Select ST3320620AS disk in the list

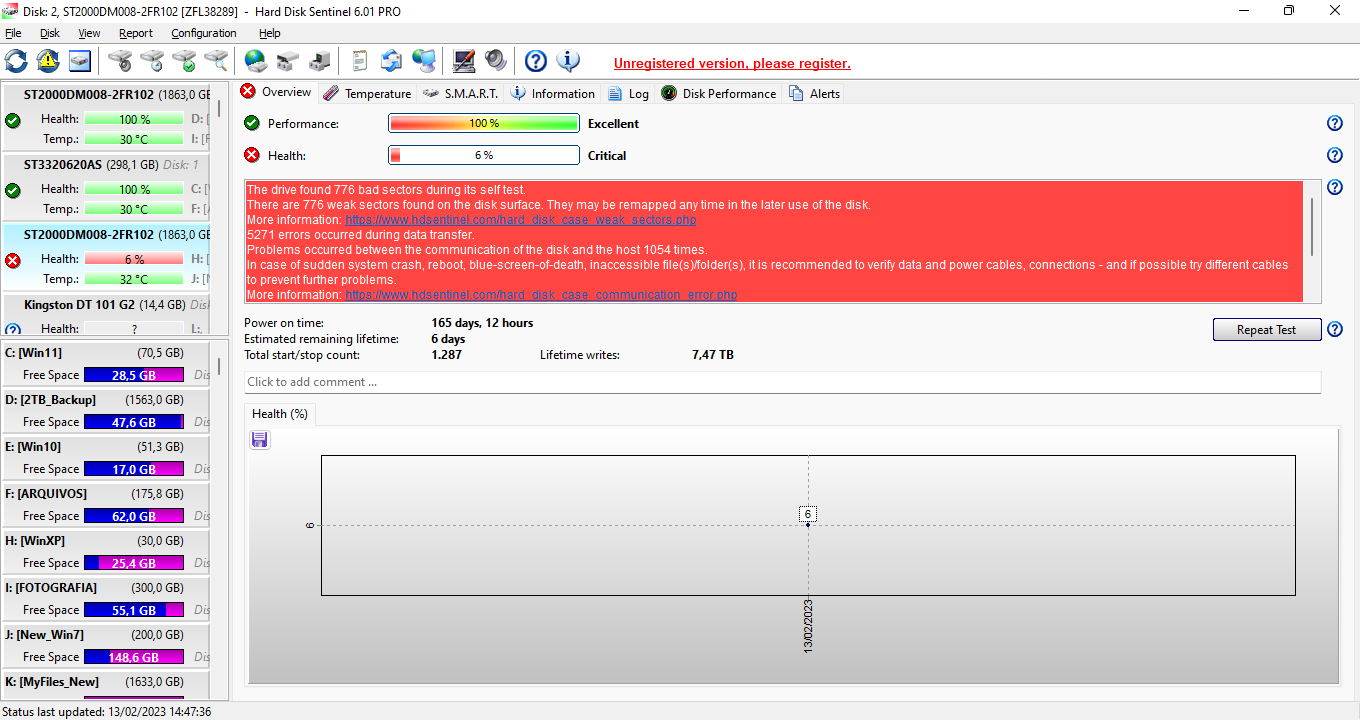point(105,187)
